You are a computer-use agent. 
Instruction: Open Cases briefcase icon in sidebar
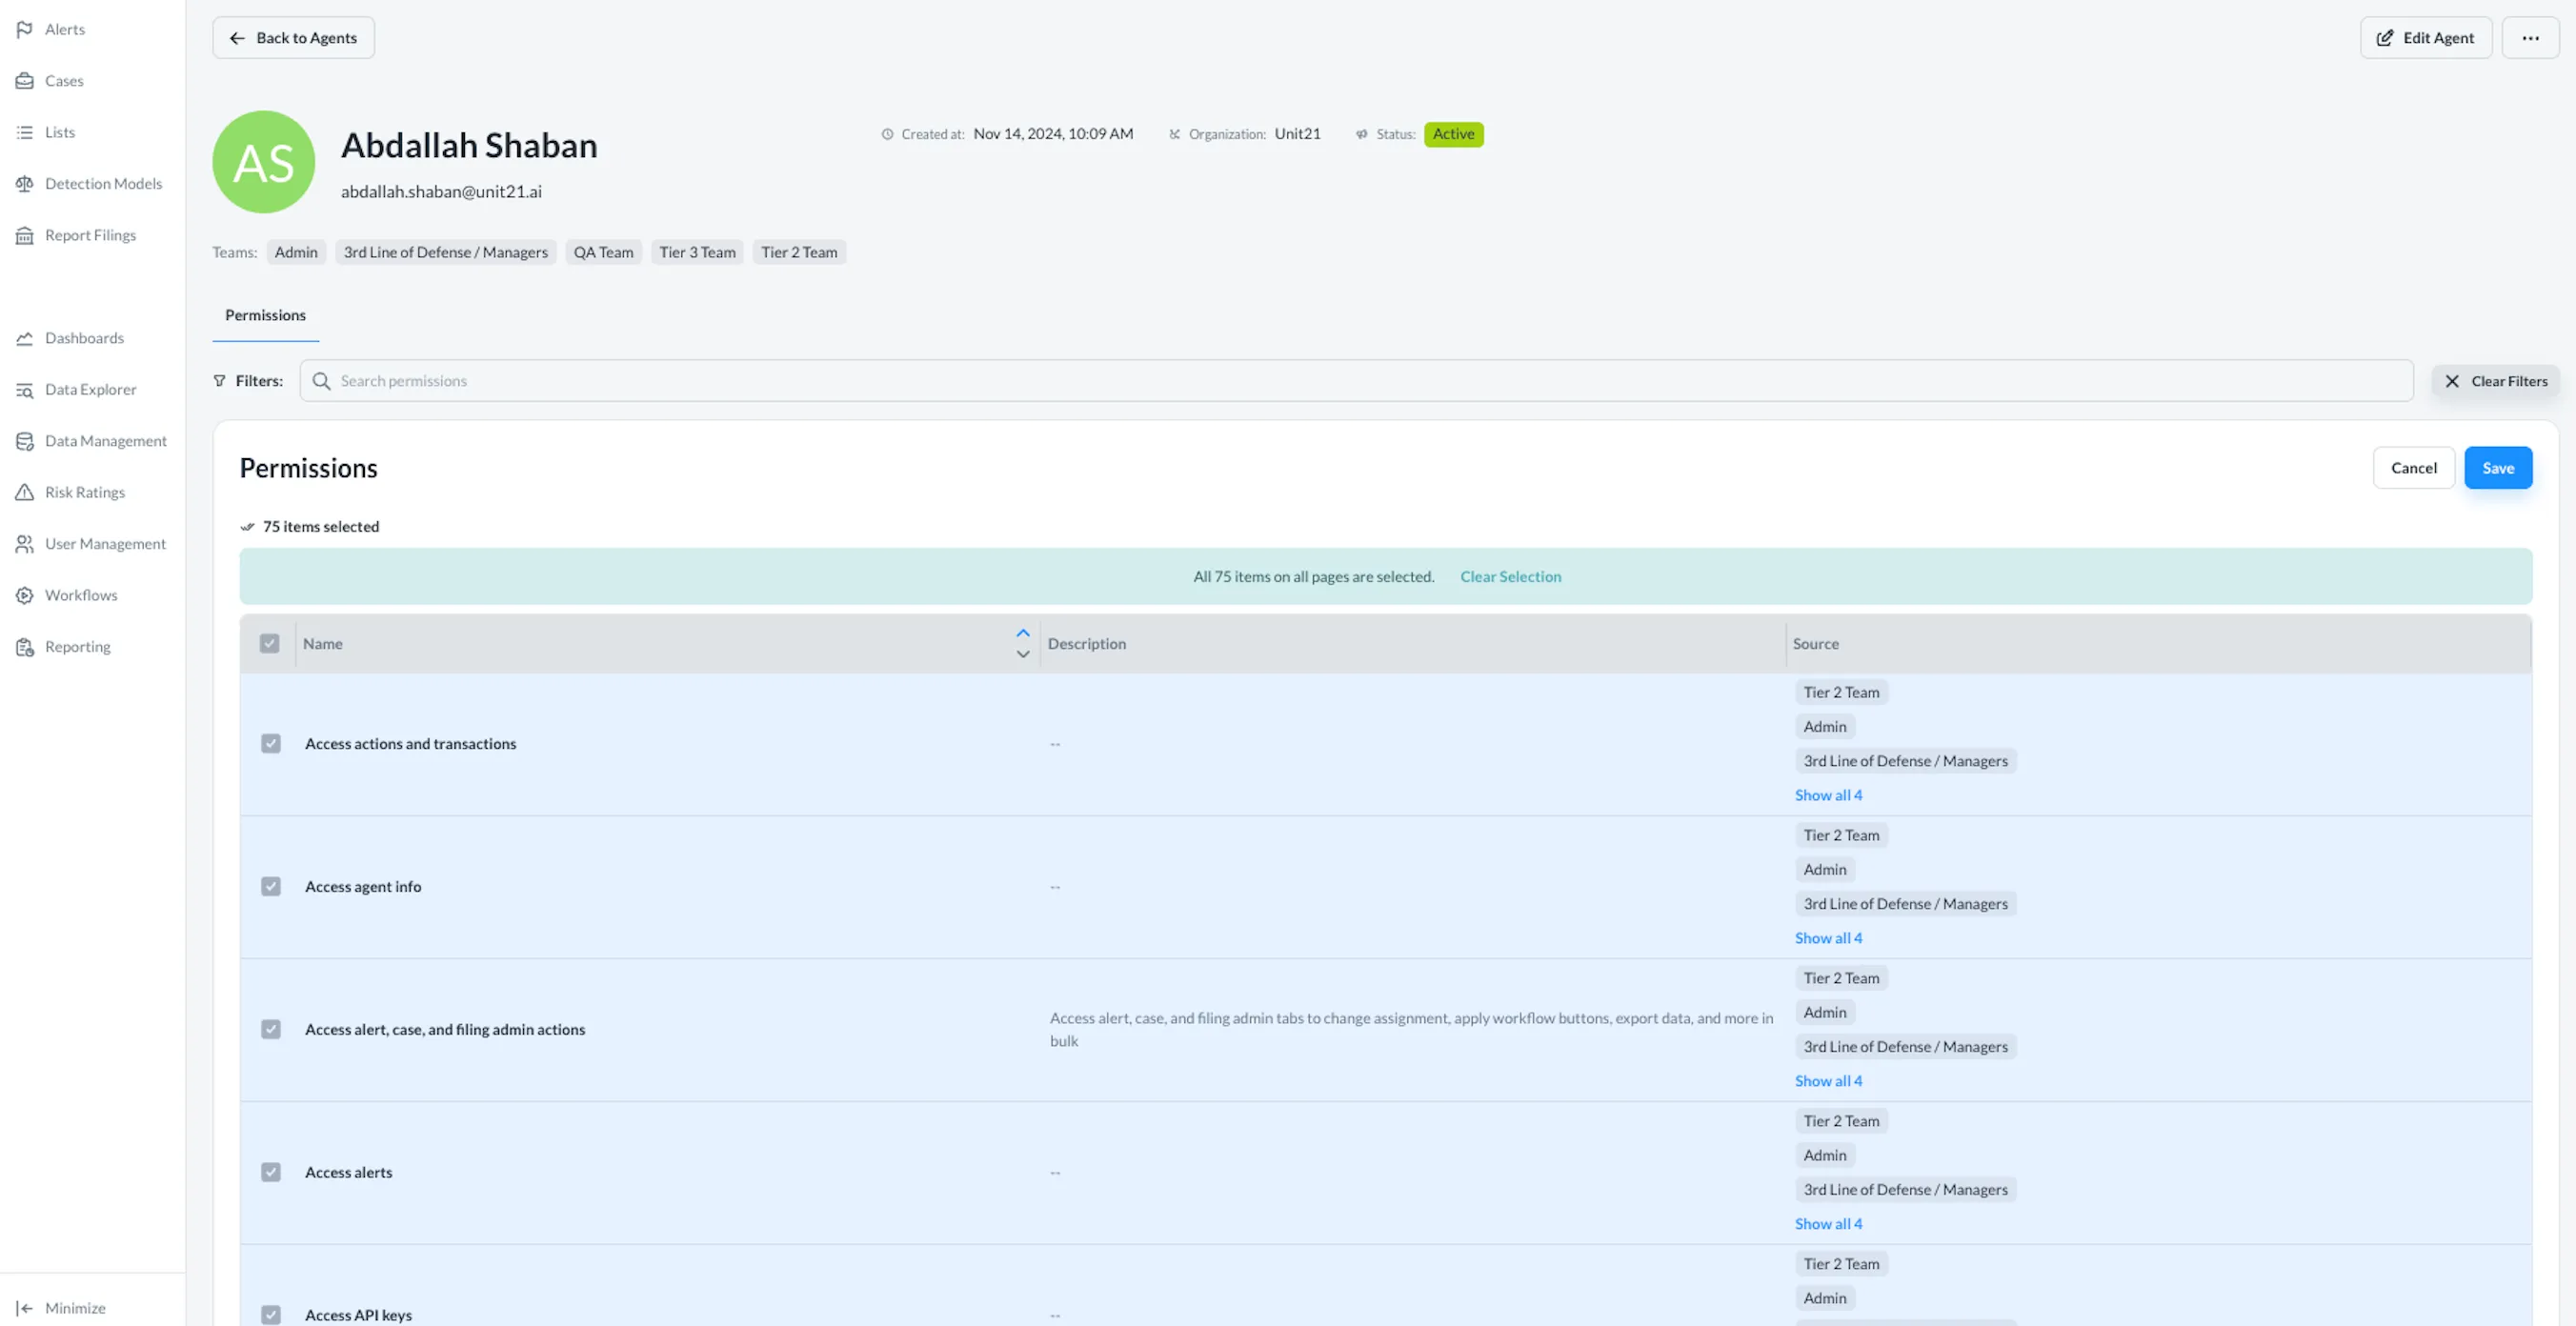point(25,81)
